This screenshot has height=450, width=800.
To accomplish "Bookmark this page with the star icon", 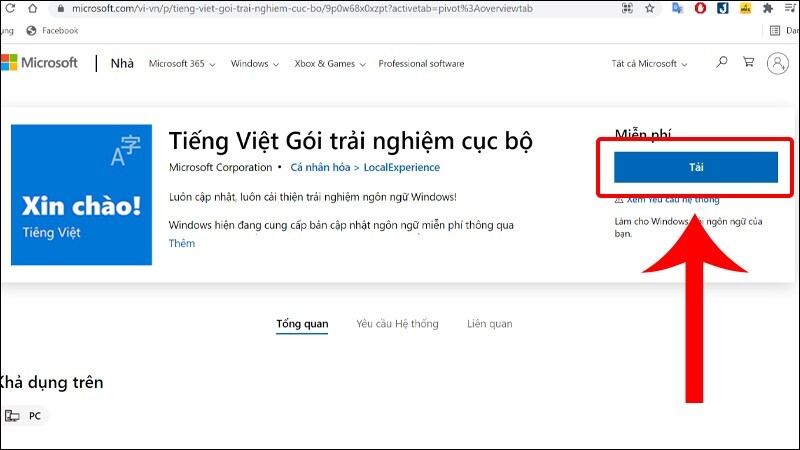I will tap(649, 8).
